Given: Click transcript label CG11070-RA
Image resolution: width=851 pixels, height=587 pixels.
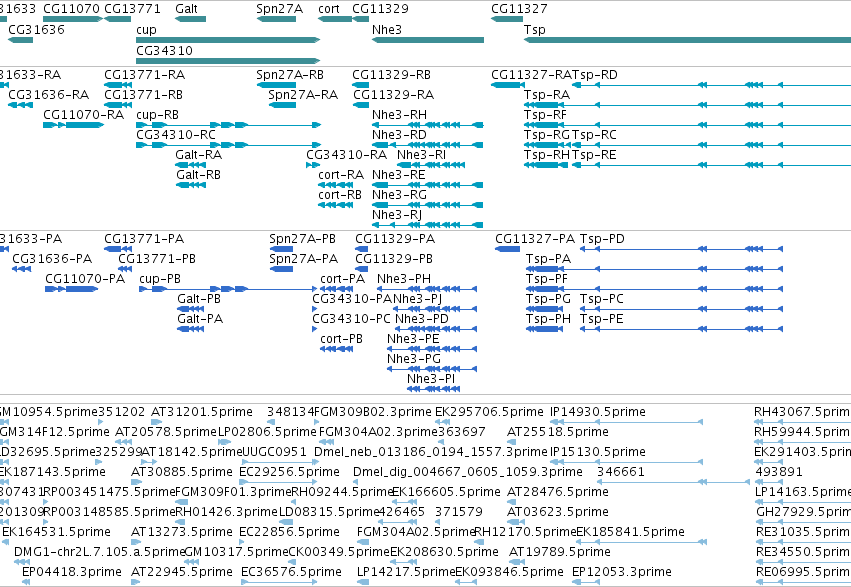Looking at the screenshot, I should tap(84, 114).
